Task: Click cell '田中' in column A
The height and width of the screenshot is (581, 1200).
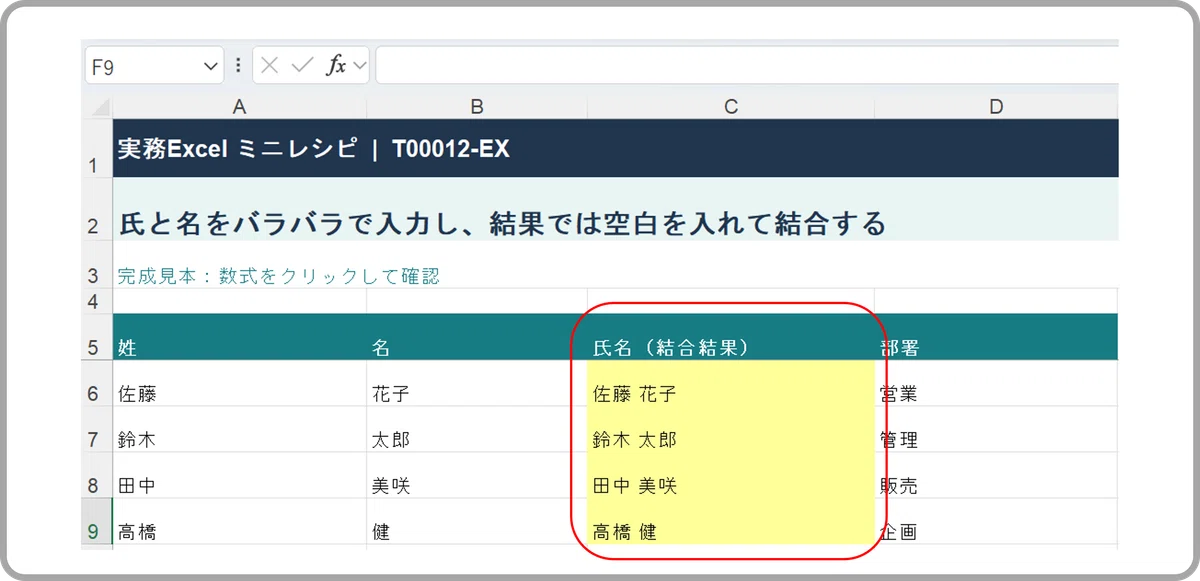Action: (x=239, y=476)
